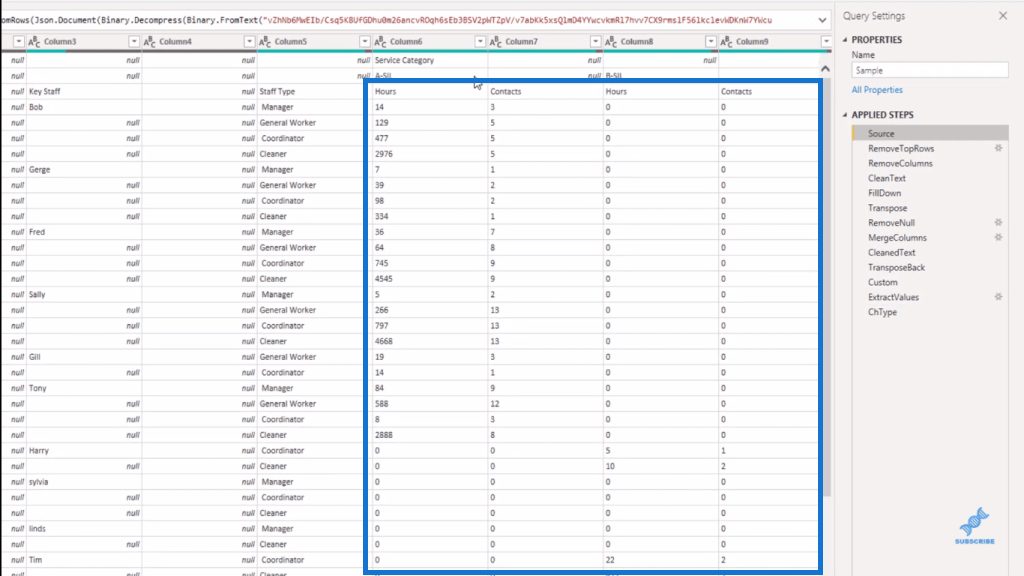
Task: Click the Column9 data type icon
Action: point(726,42)
